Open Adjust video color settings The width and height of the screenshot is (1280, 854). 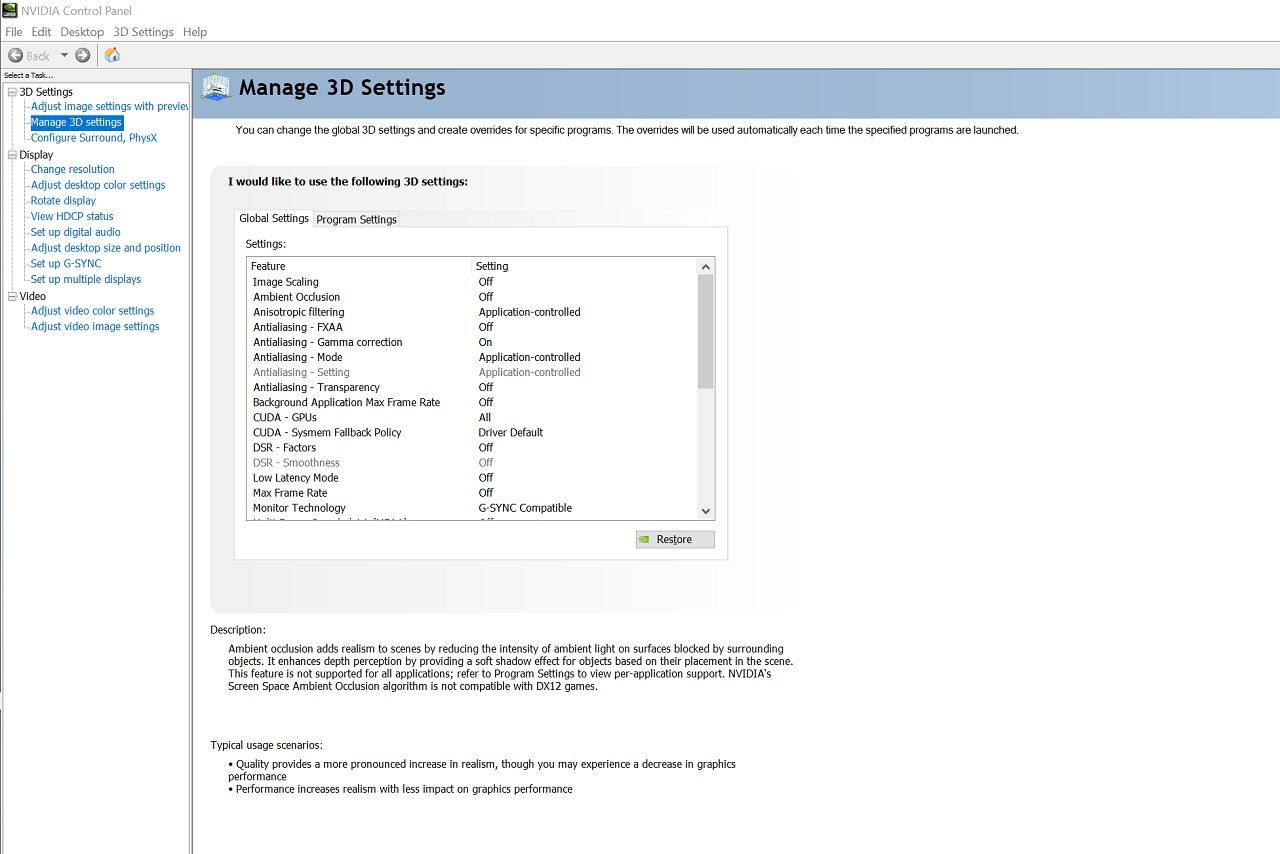pos(93,311)
